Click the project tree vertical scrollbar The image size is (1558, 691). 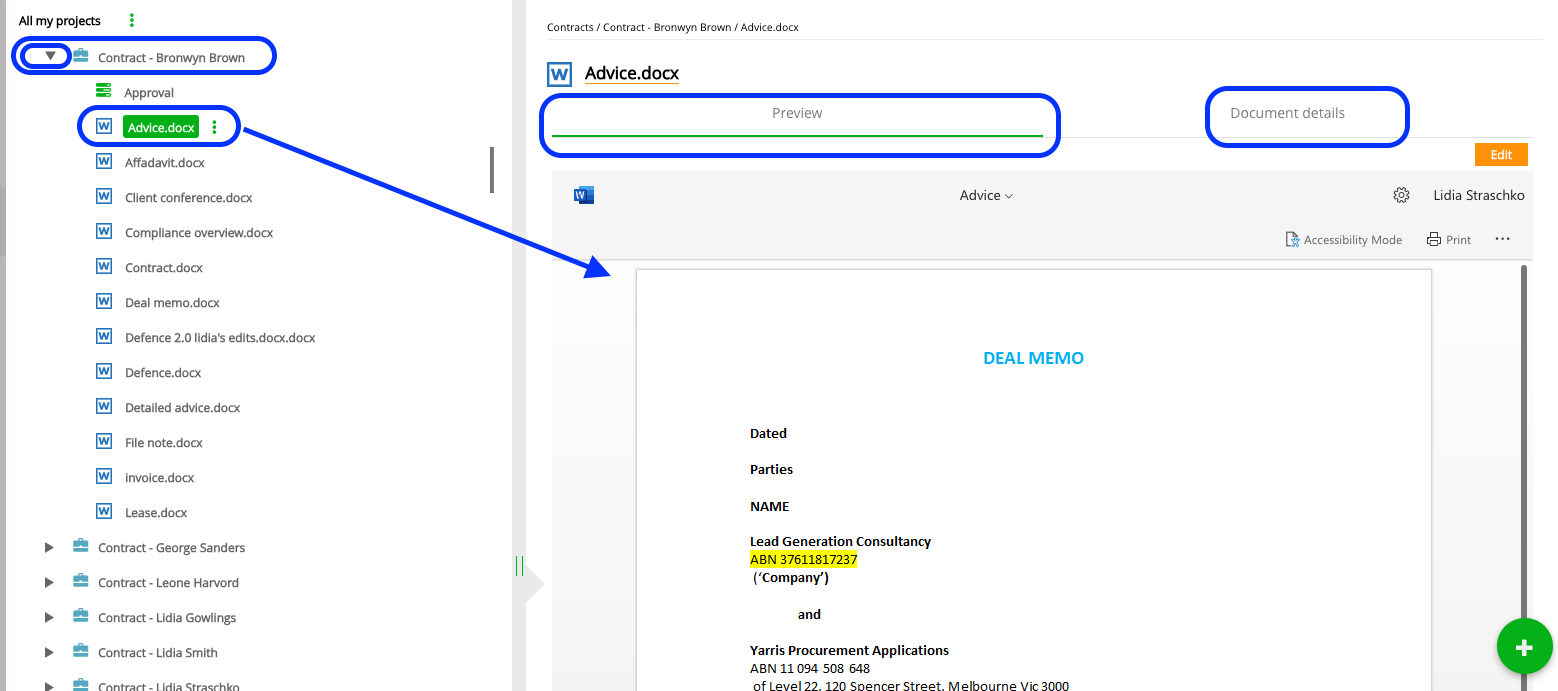[492, 170]
